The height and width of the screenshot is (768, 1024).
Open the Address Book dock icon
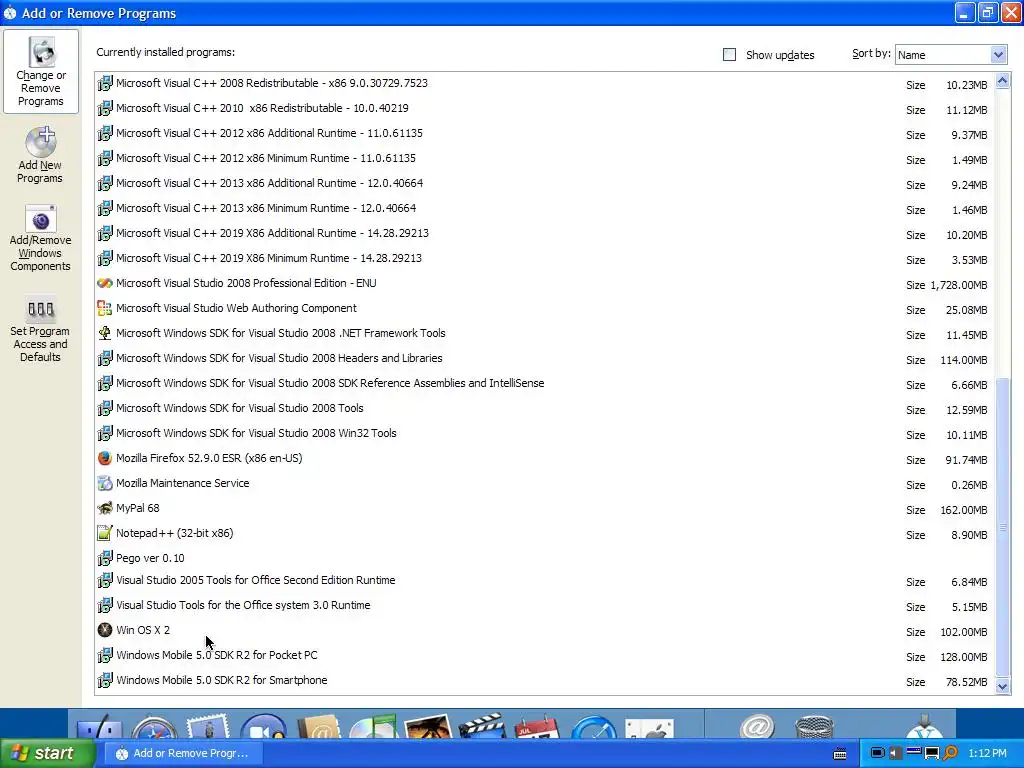point(319,726)
